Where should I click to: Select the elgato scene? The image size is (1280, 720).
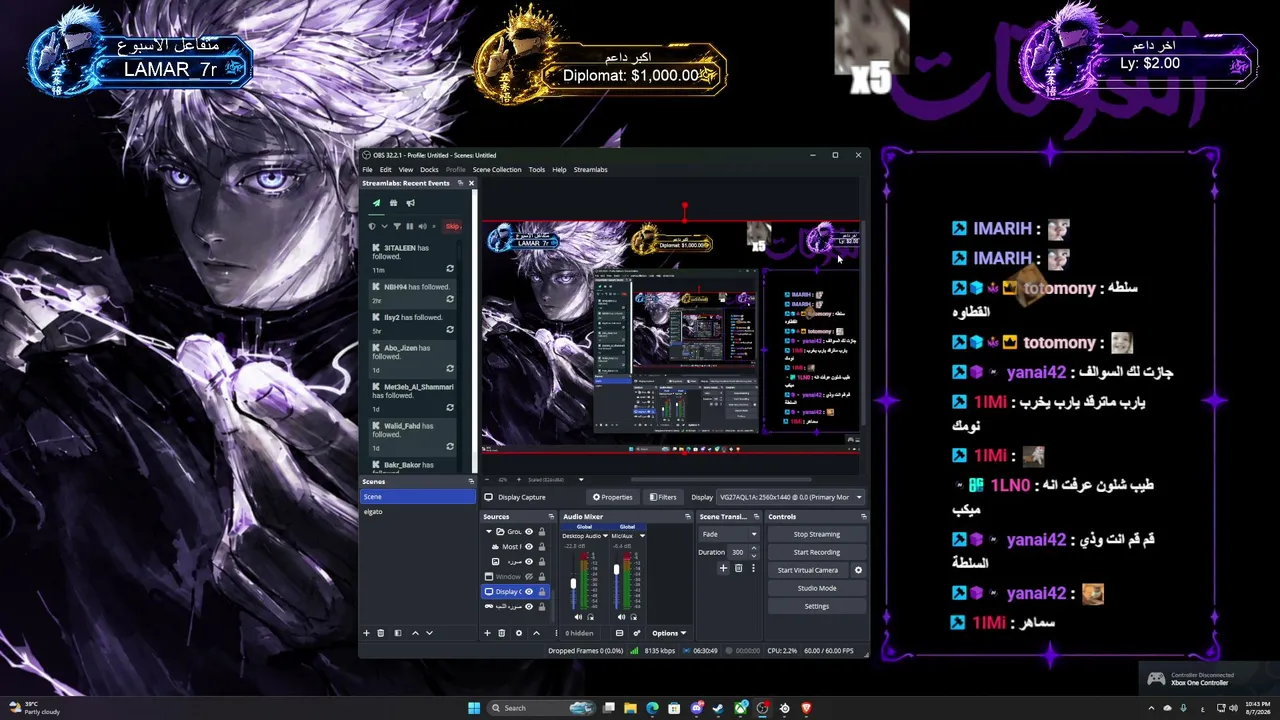pos(418,512)
